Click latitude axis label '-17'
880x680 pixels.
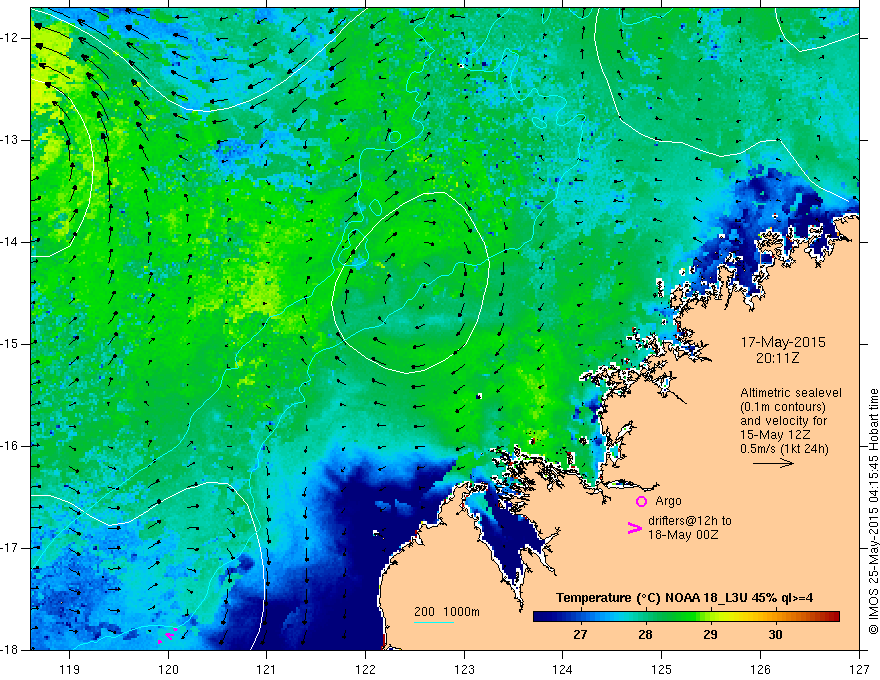tap(10, 548)
